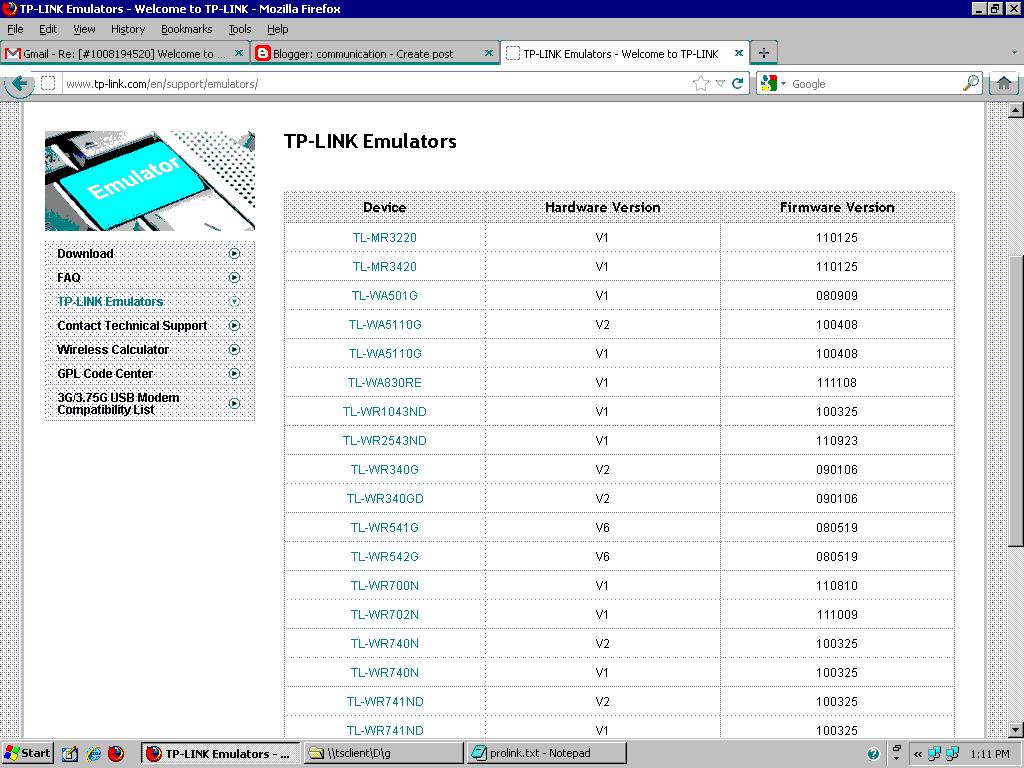Open Contact Technical Support in the sidebar
1024x768 pixels.
coord(132,325)
